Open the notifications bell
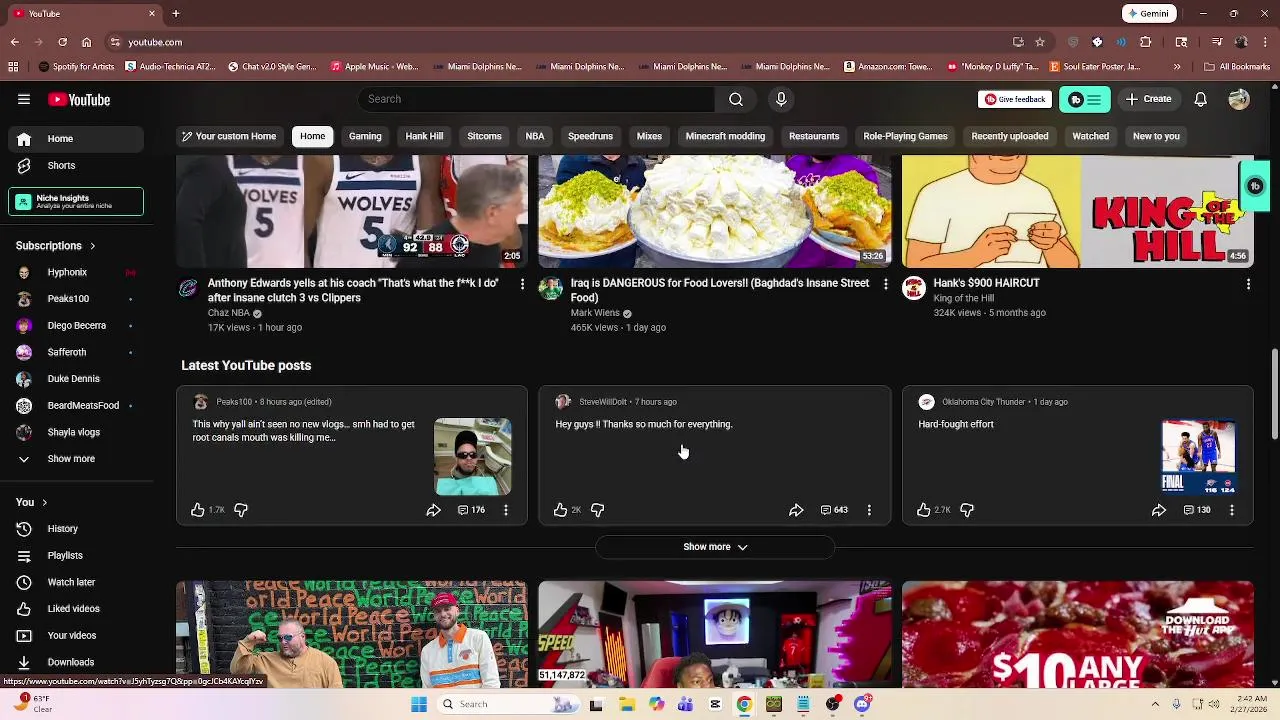 coord(1200,99)
